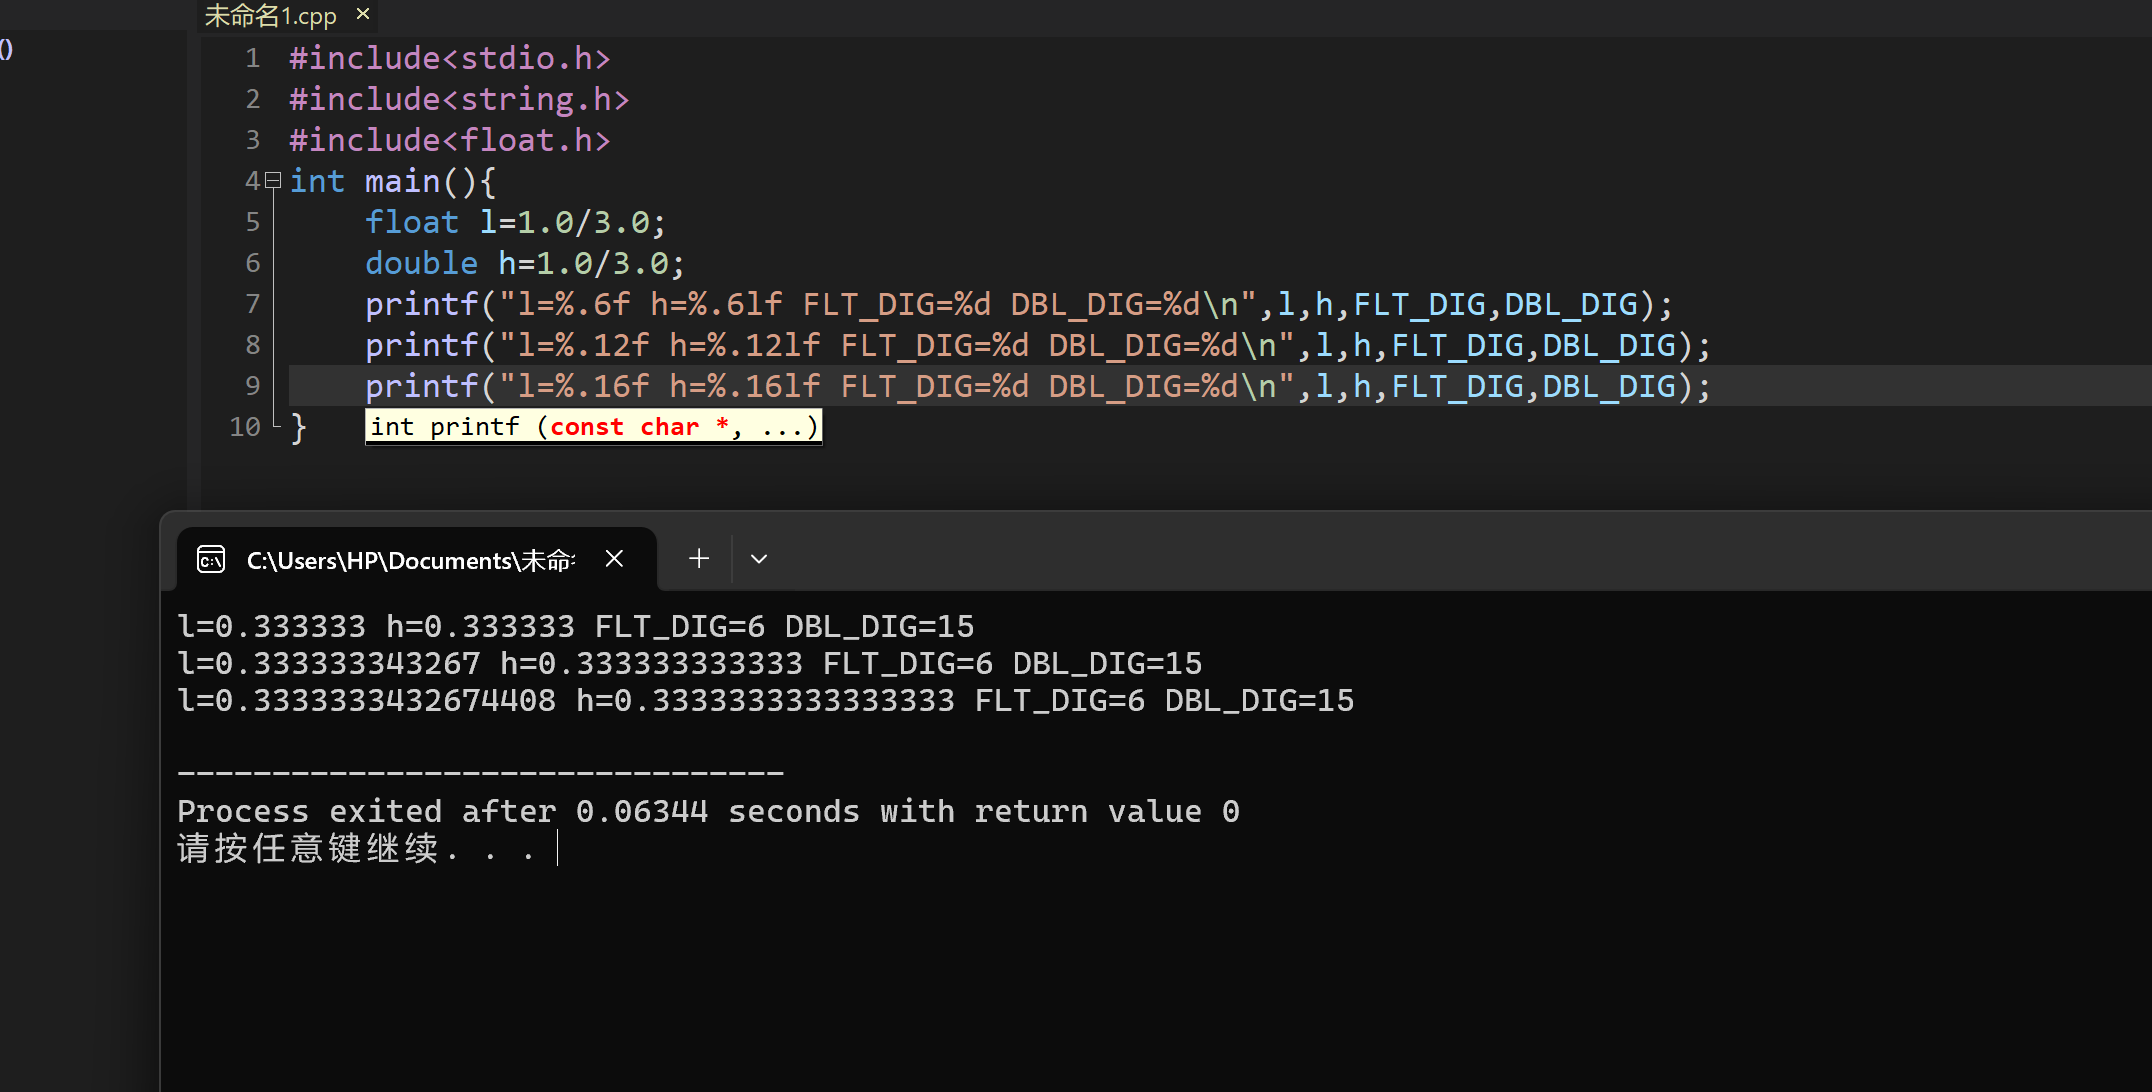The width and height of the screenshot is (2152, 1092).
Task: Click line number 1 in gutter
Action: pos(252,58)
